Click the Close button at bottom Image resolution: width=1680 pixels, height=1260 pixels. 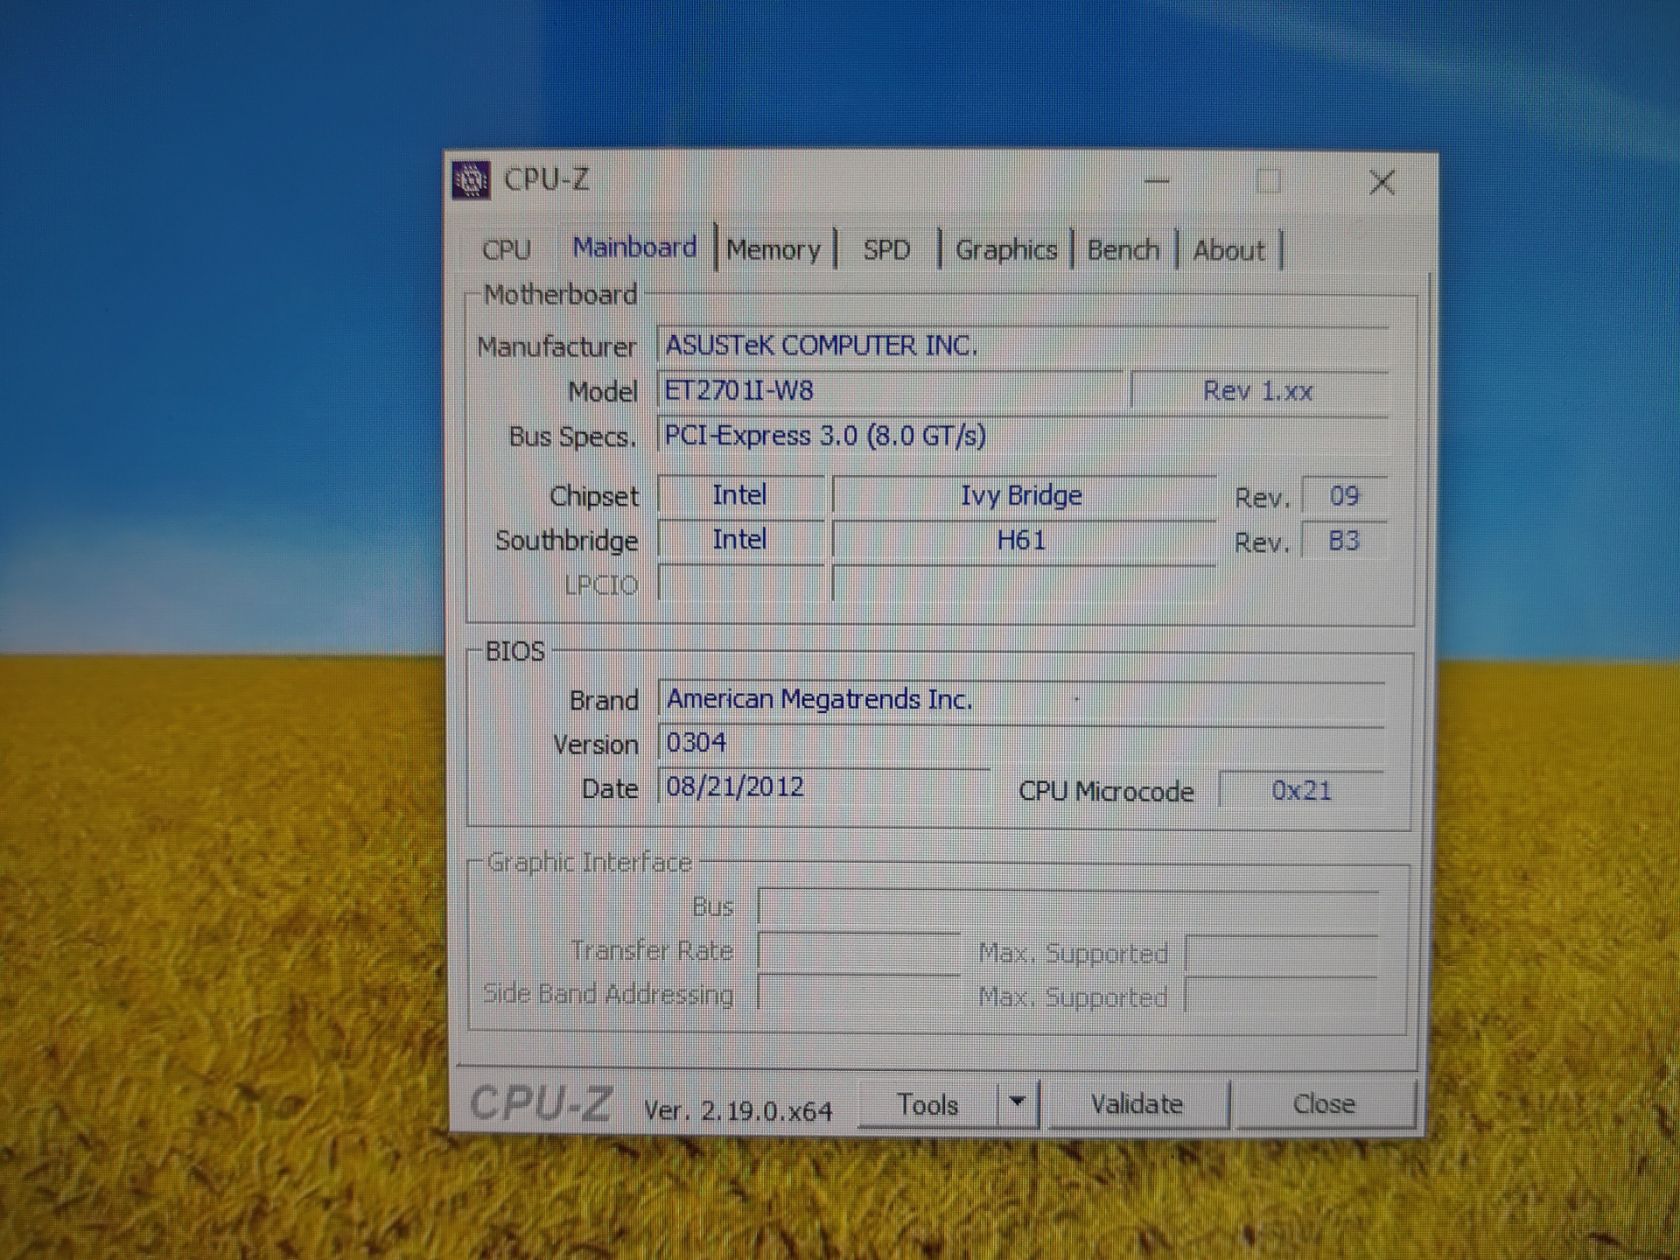pos(1324,1104)
